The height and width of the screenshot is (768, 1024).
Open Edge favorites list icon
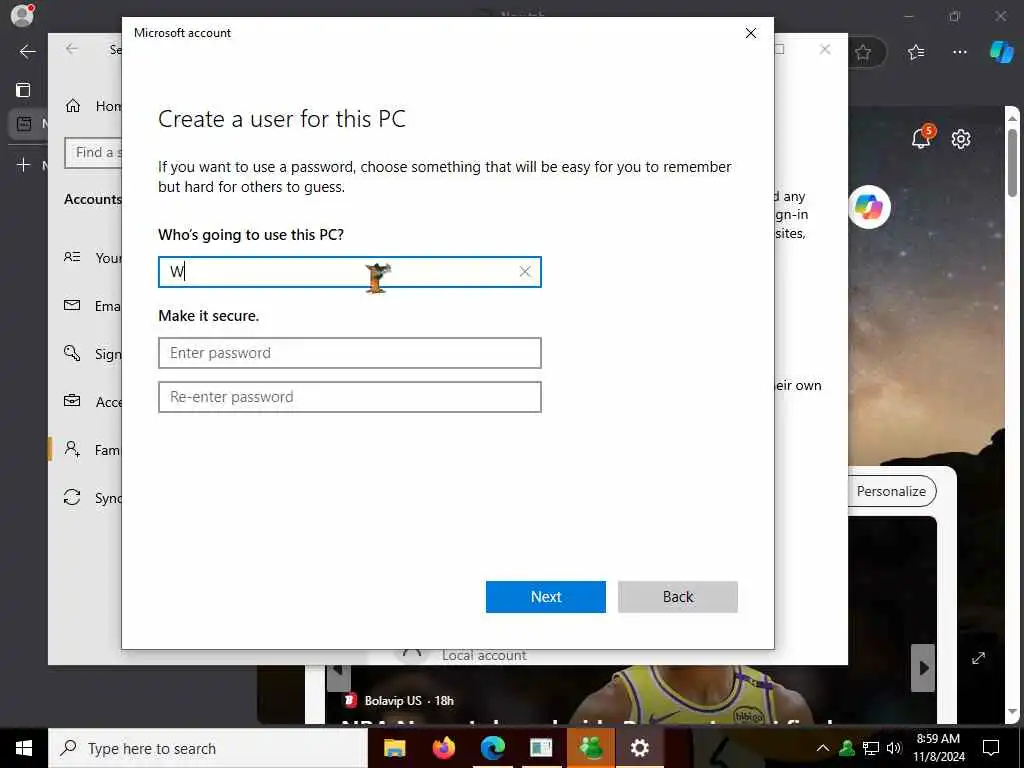[916, 52]
